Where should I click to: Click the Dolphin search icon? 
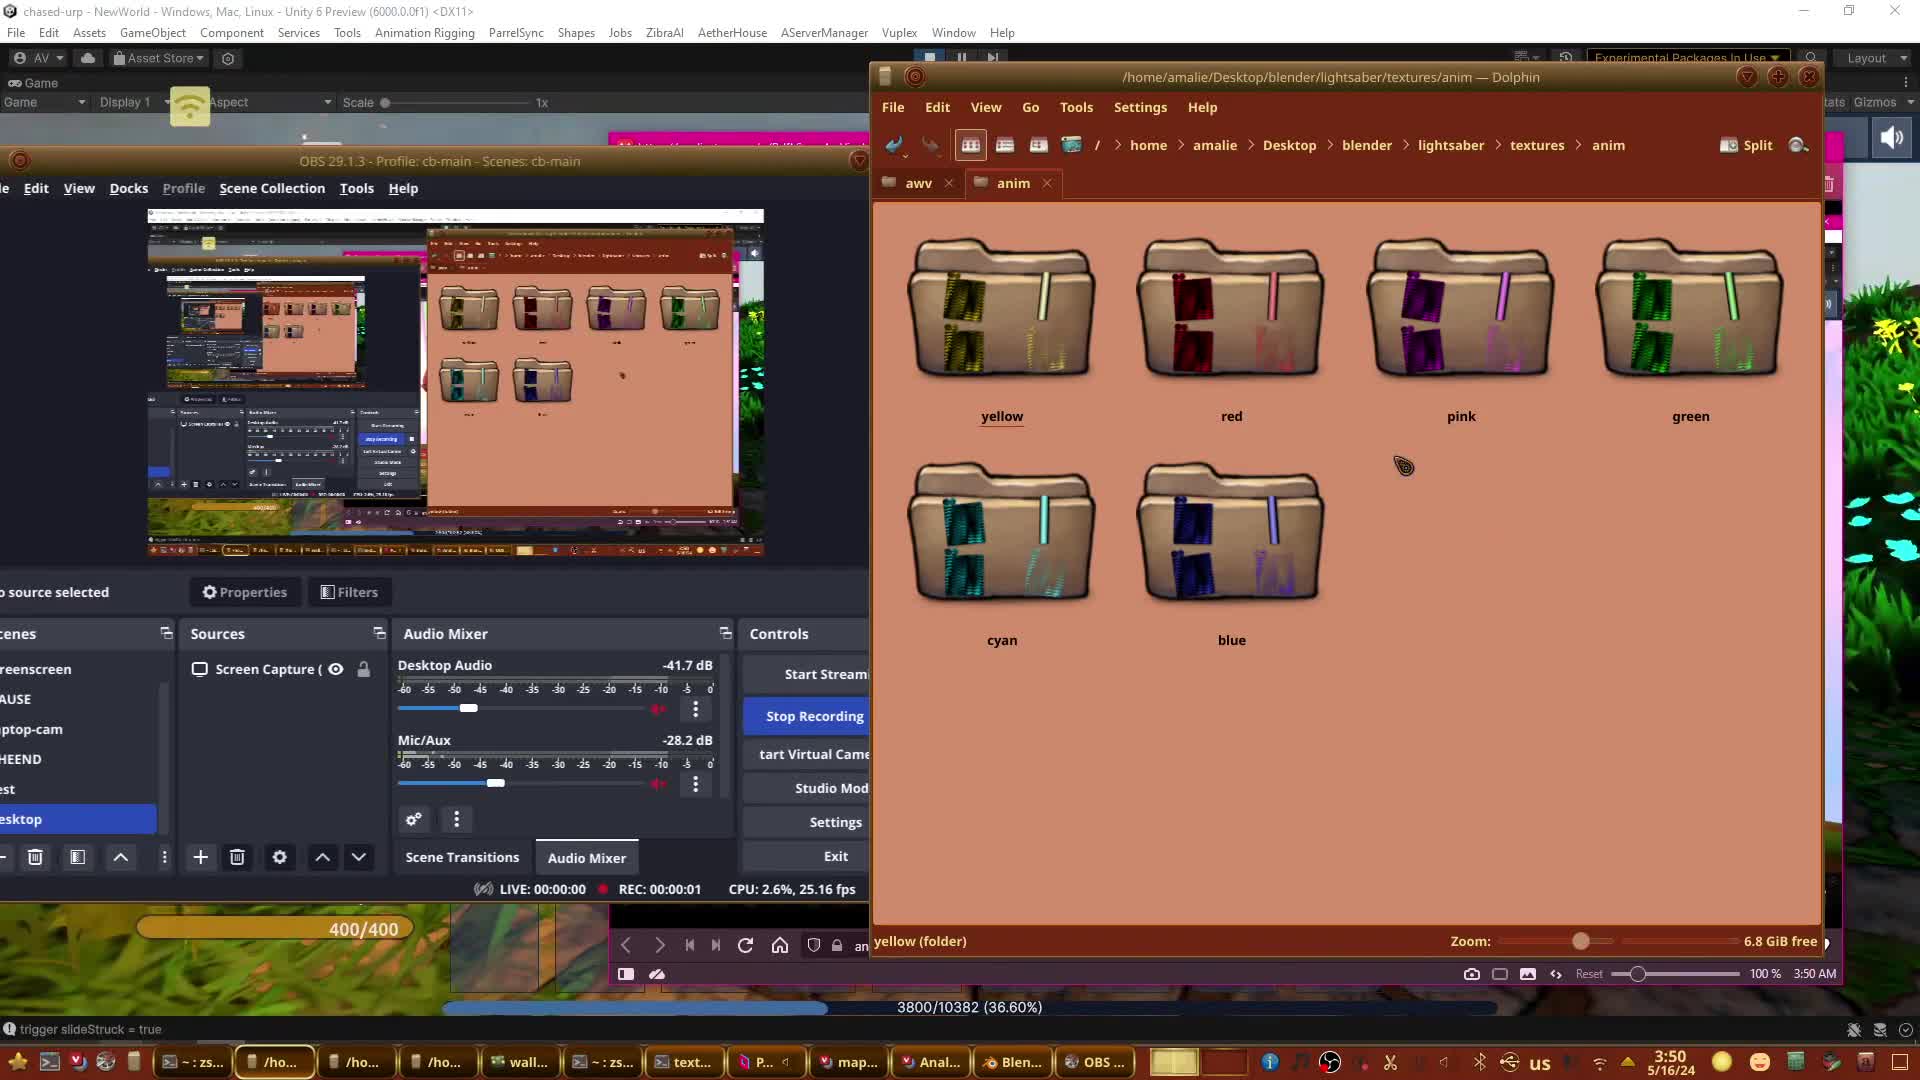click(1798, 145)
